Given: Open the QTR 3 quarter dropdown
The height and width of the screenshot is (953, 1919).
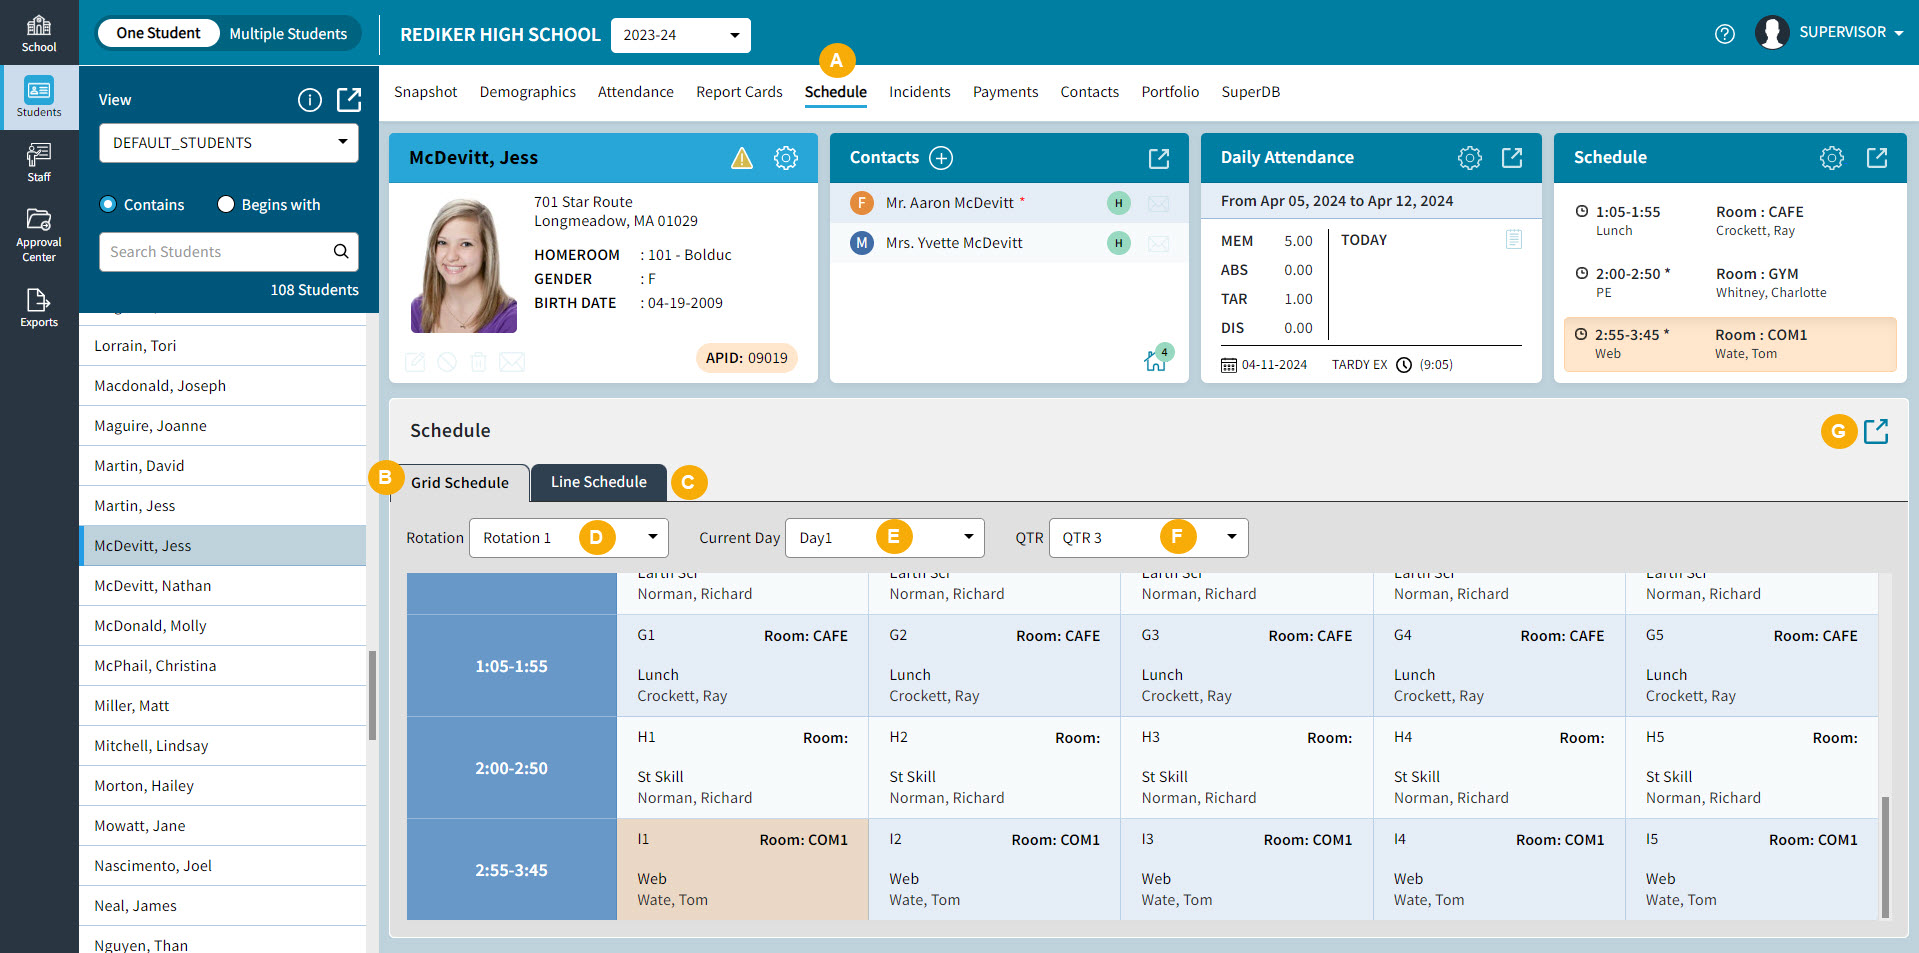Looking at the screenshot, I should tap(1148, 537).
